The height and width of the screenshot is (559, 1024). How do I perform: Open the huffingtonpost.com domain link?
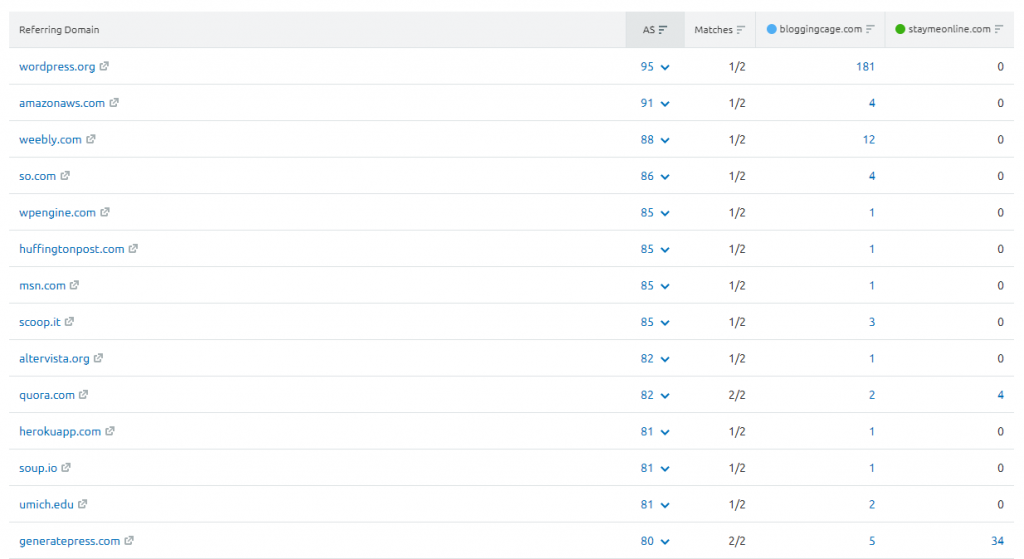72,249
